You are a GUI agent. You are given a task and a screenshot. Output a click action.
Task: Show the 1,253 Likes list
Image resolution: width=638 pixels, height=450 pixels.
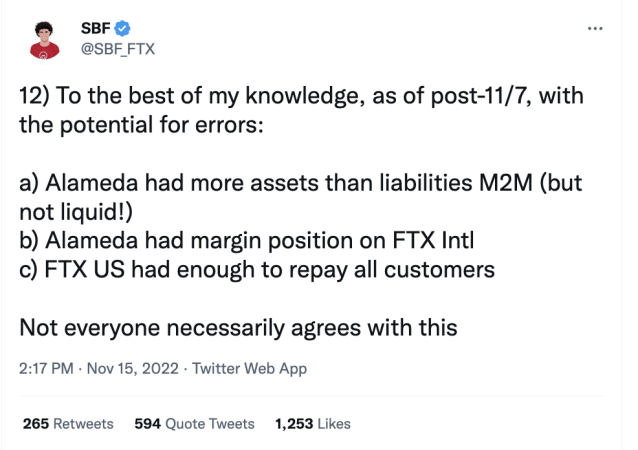tap(312, 424)
